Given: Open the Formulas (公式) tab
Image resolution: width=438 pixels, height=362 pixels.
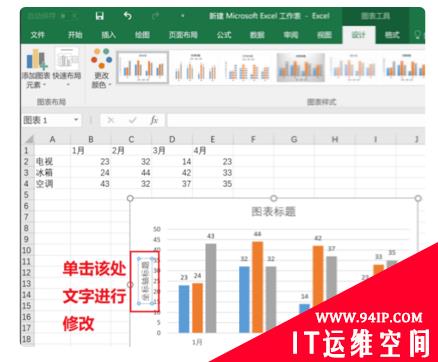Looking at the screenshot, I should pos(224,35).
